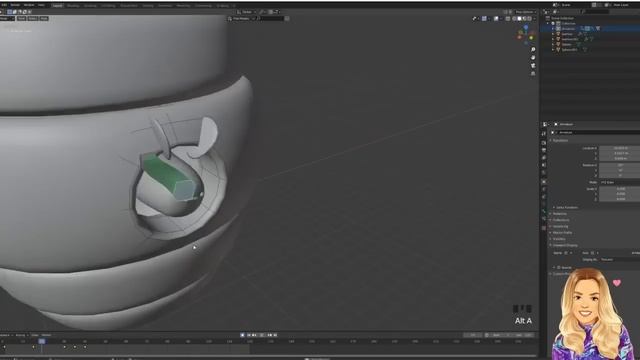Open the World properties tab

(x=544, y=173)
